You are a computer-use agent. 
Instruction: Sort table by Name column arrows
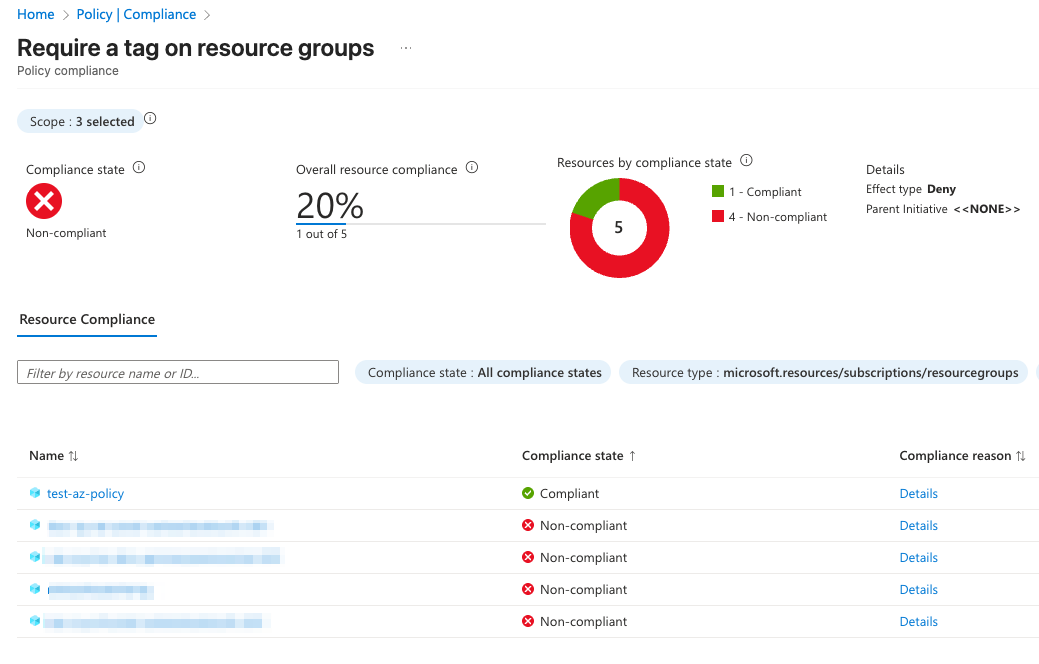(73, 456)
